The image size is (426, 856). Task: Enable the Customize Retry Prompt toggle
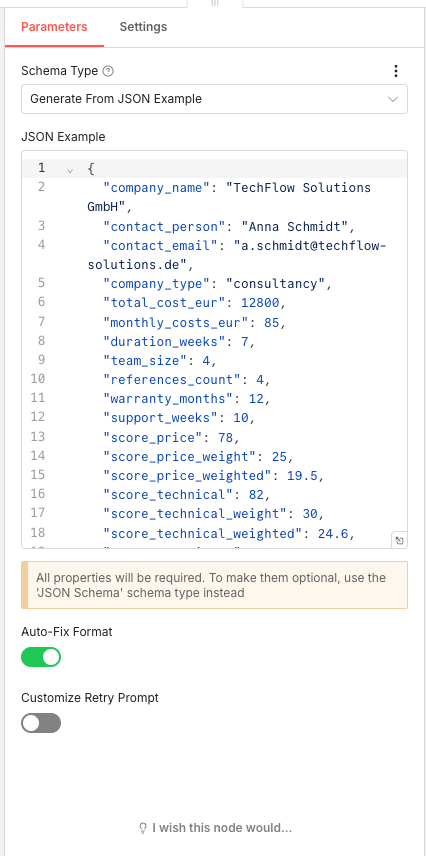tap(41, 723)
